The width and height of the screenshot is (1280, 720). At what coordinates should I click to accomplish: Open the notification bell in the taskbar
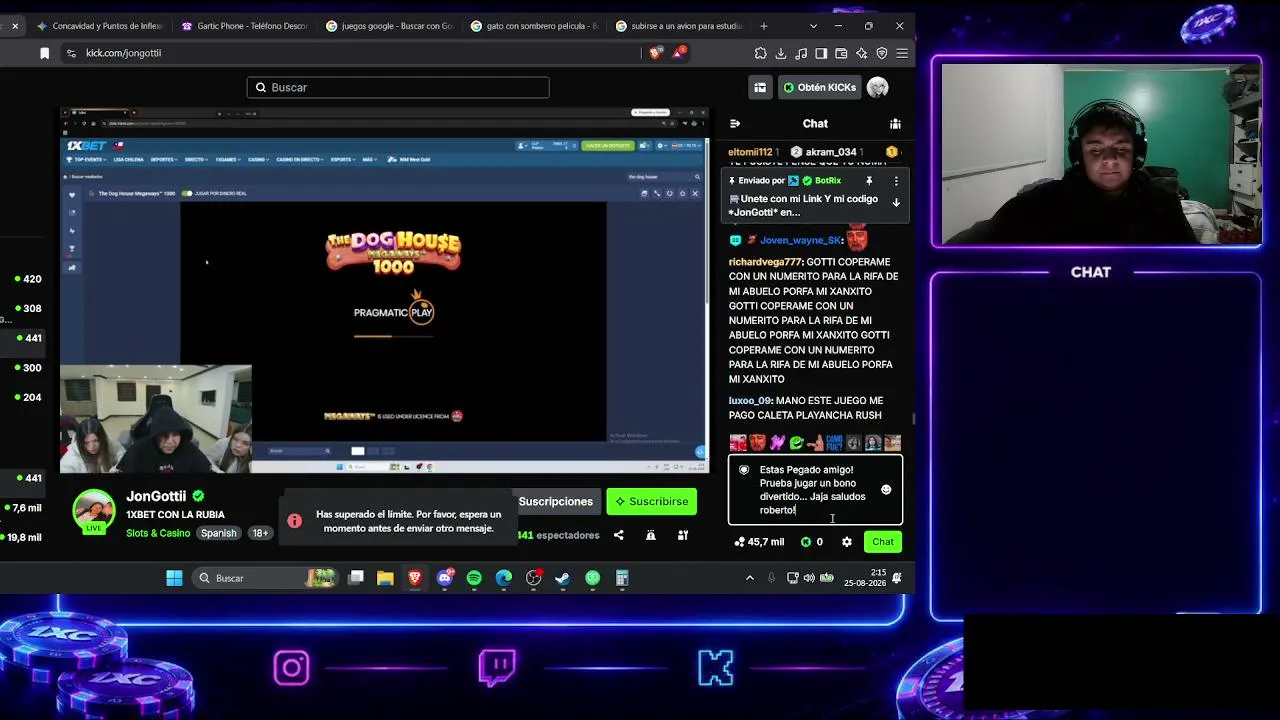[x=897, y=578]
